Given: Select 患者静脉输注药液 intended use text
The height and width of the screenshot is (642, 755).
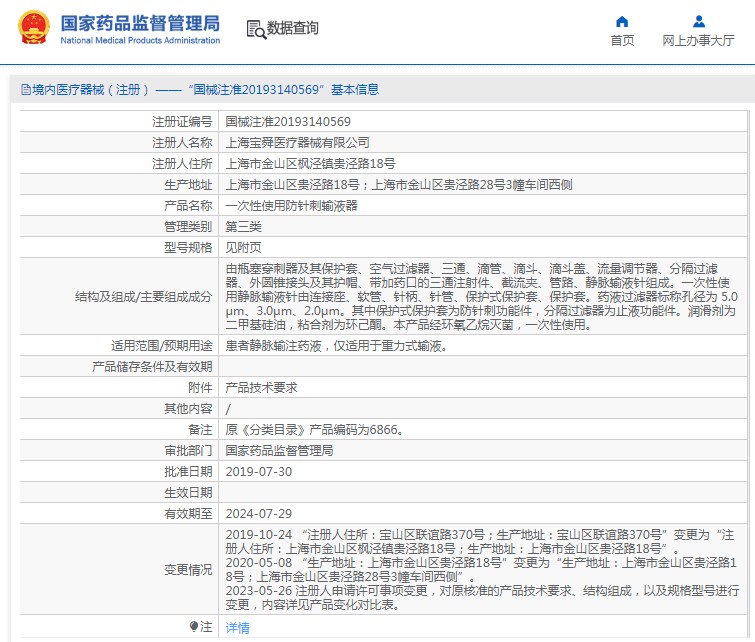Looking at the screenshot, I should click(x=337, y=346).
